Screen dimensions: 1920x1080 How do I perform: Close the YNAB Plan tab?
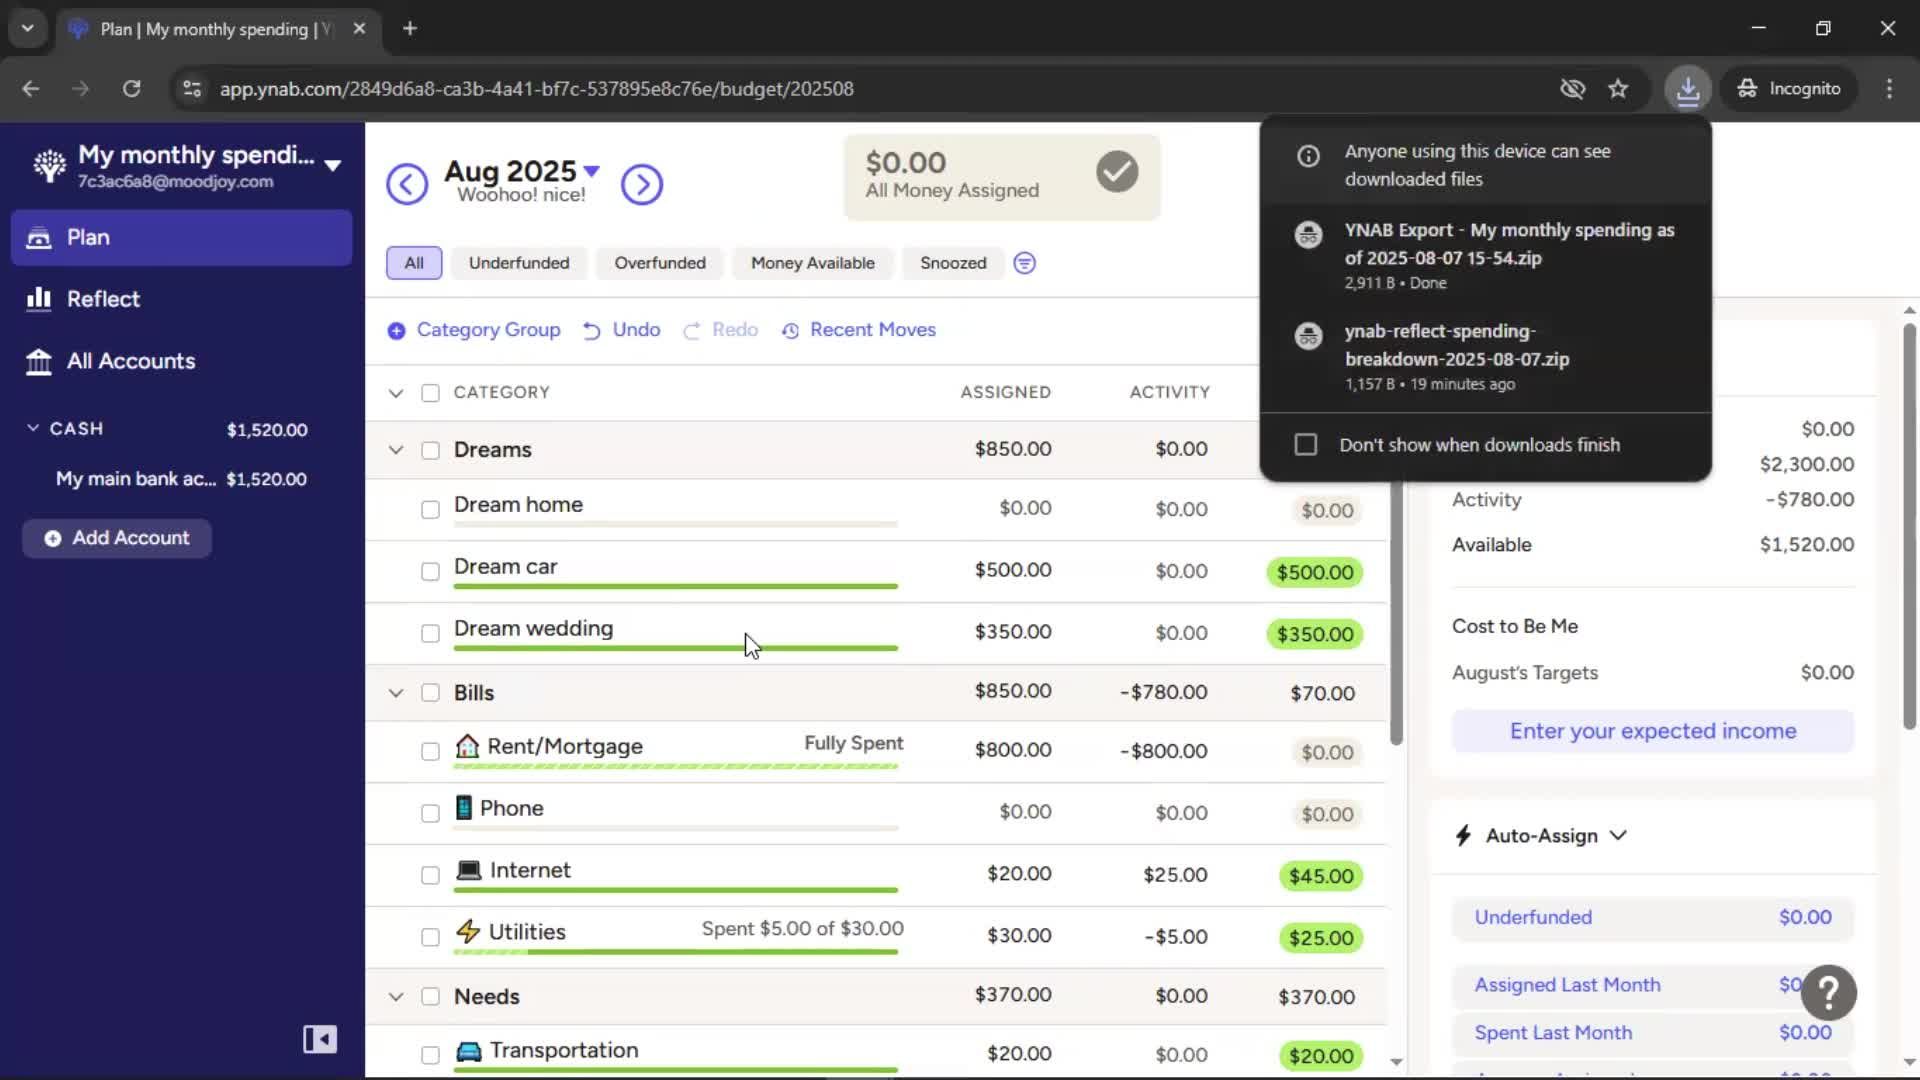coord(359,29)
